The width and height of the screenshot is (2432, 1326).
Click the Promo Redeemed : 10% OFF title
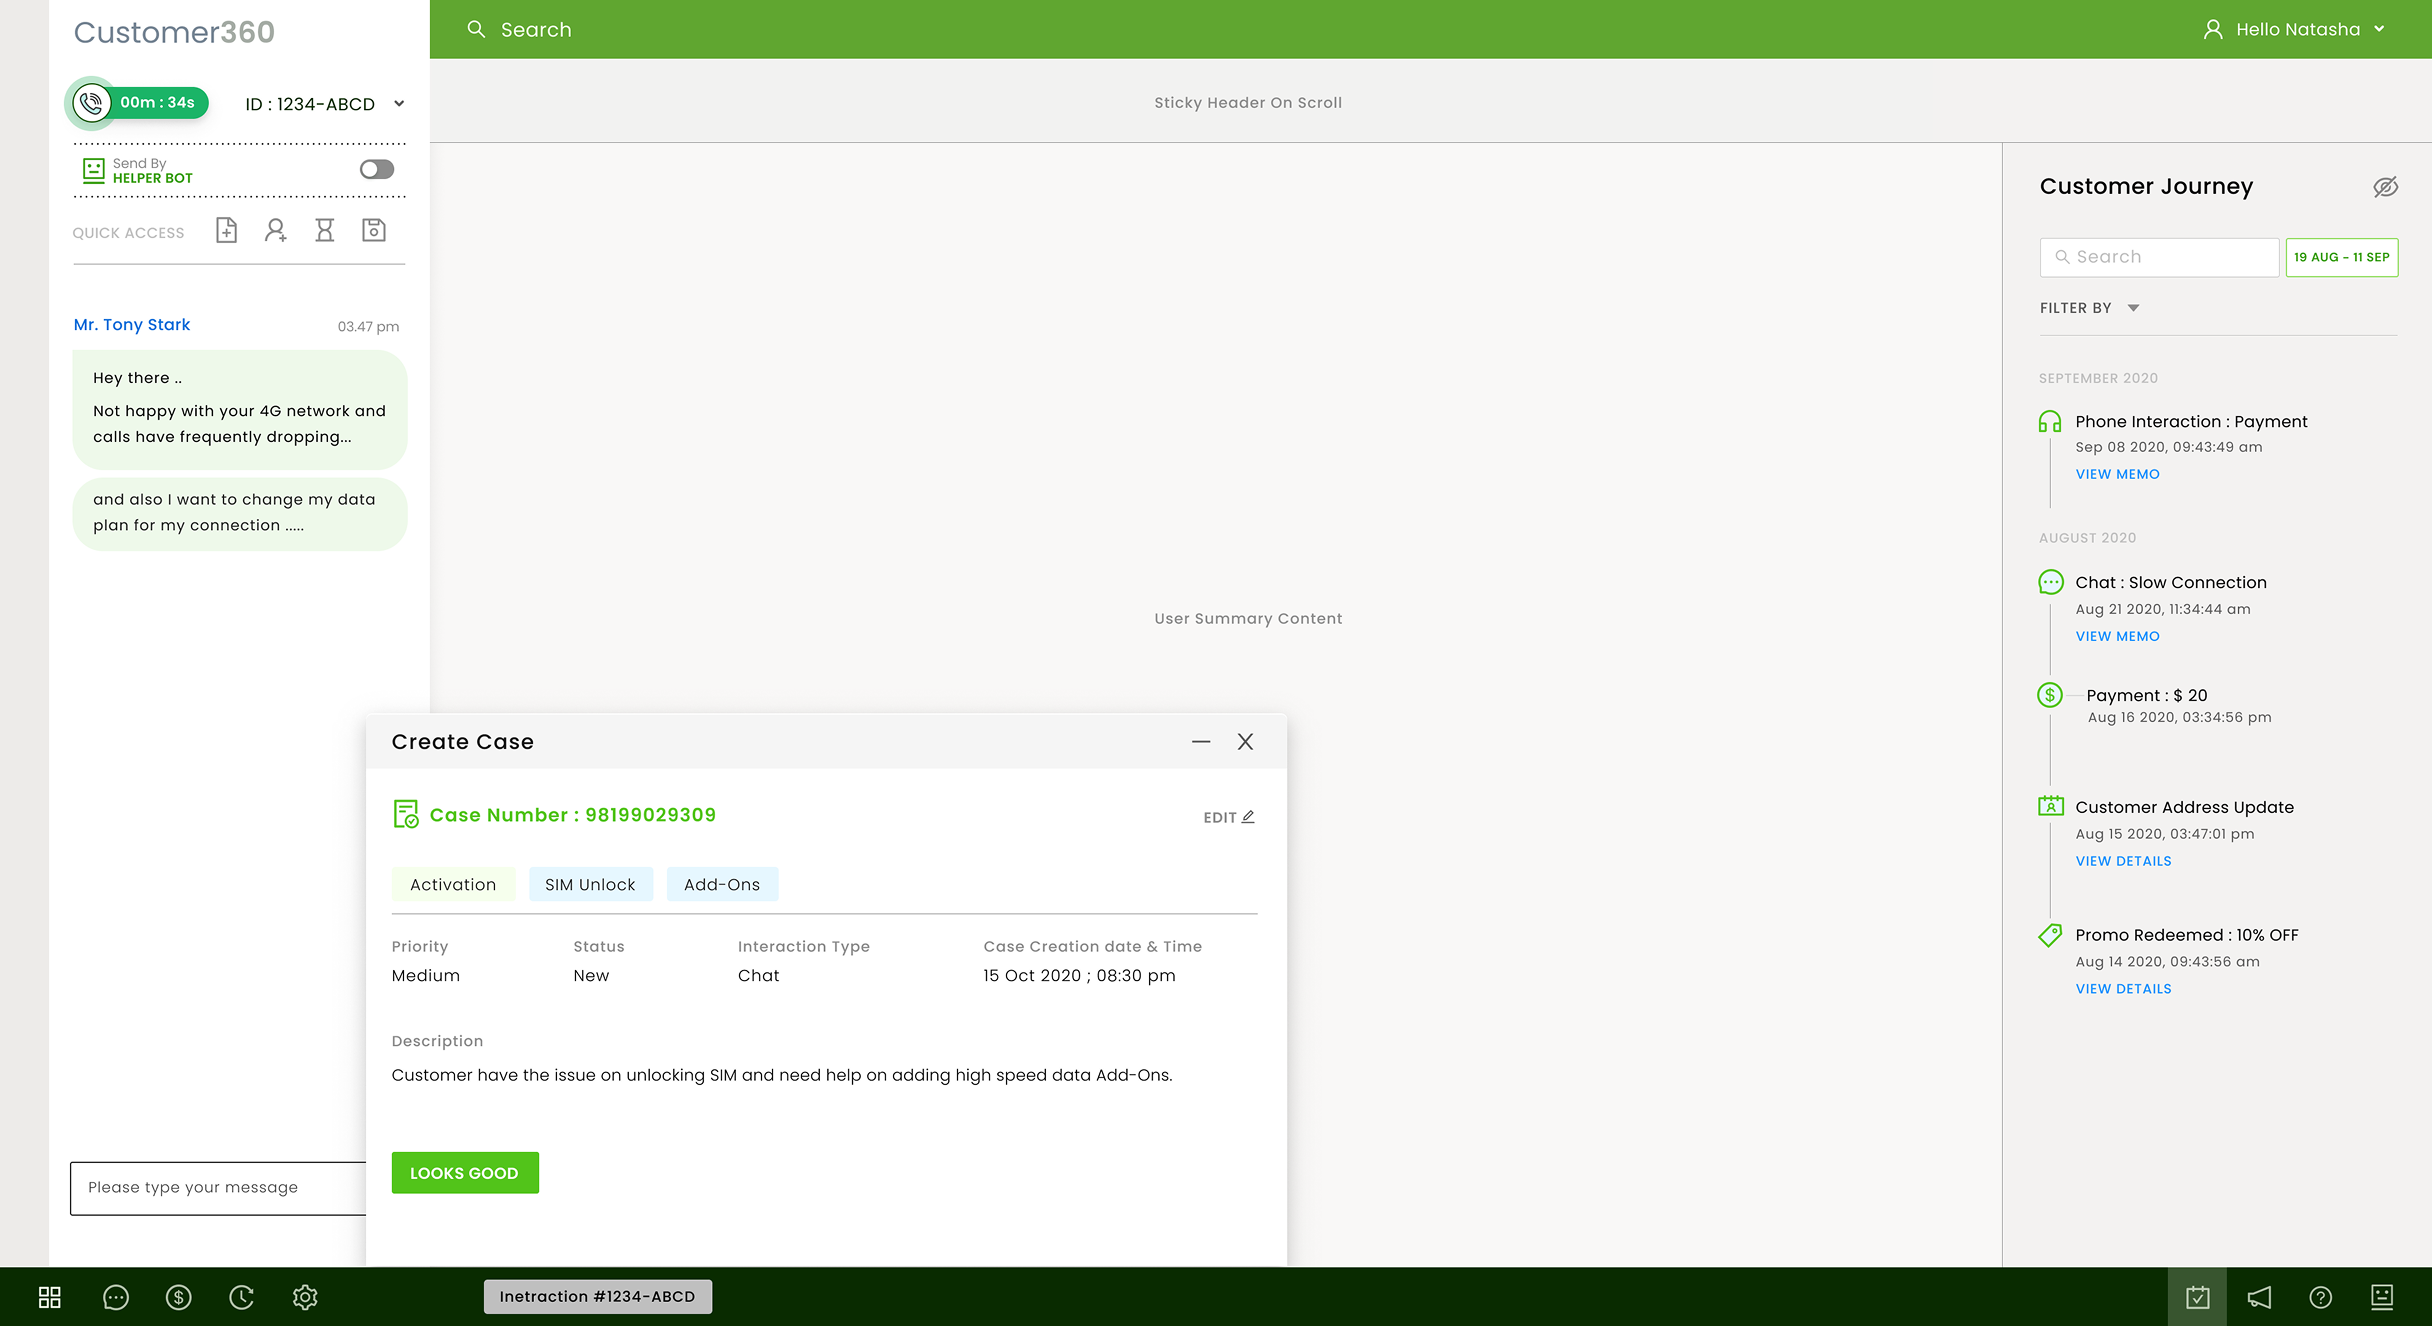(2187, 935)
